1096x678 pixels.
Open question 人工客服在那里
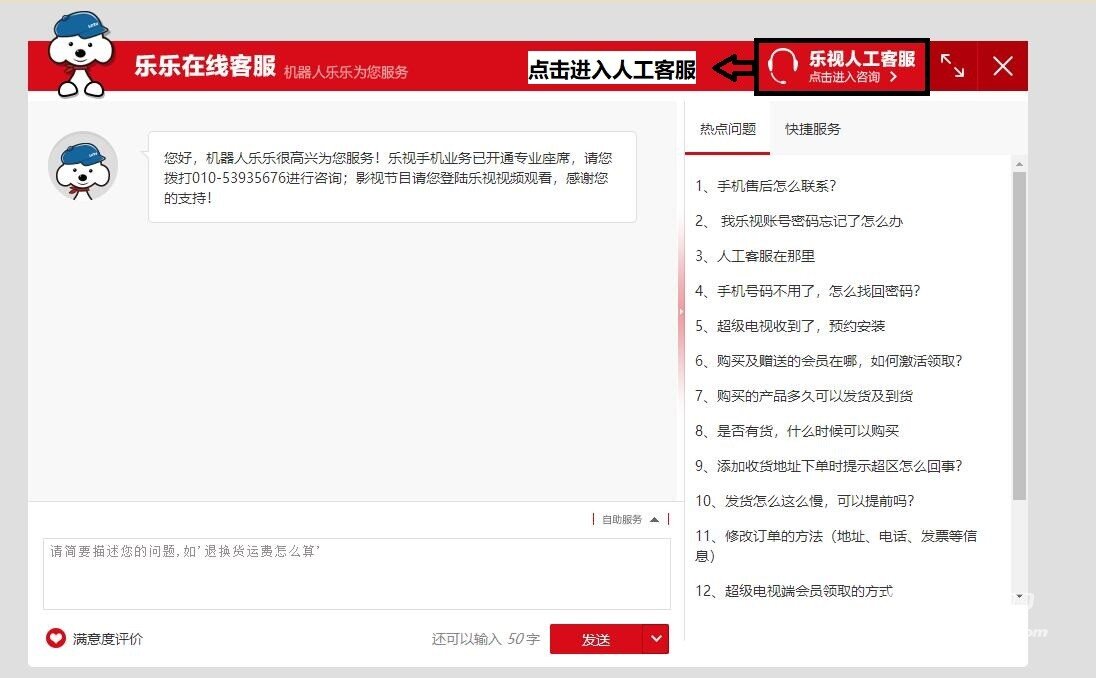pos(755,256)
